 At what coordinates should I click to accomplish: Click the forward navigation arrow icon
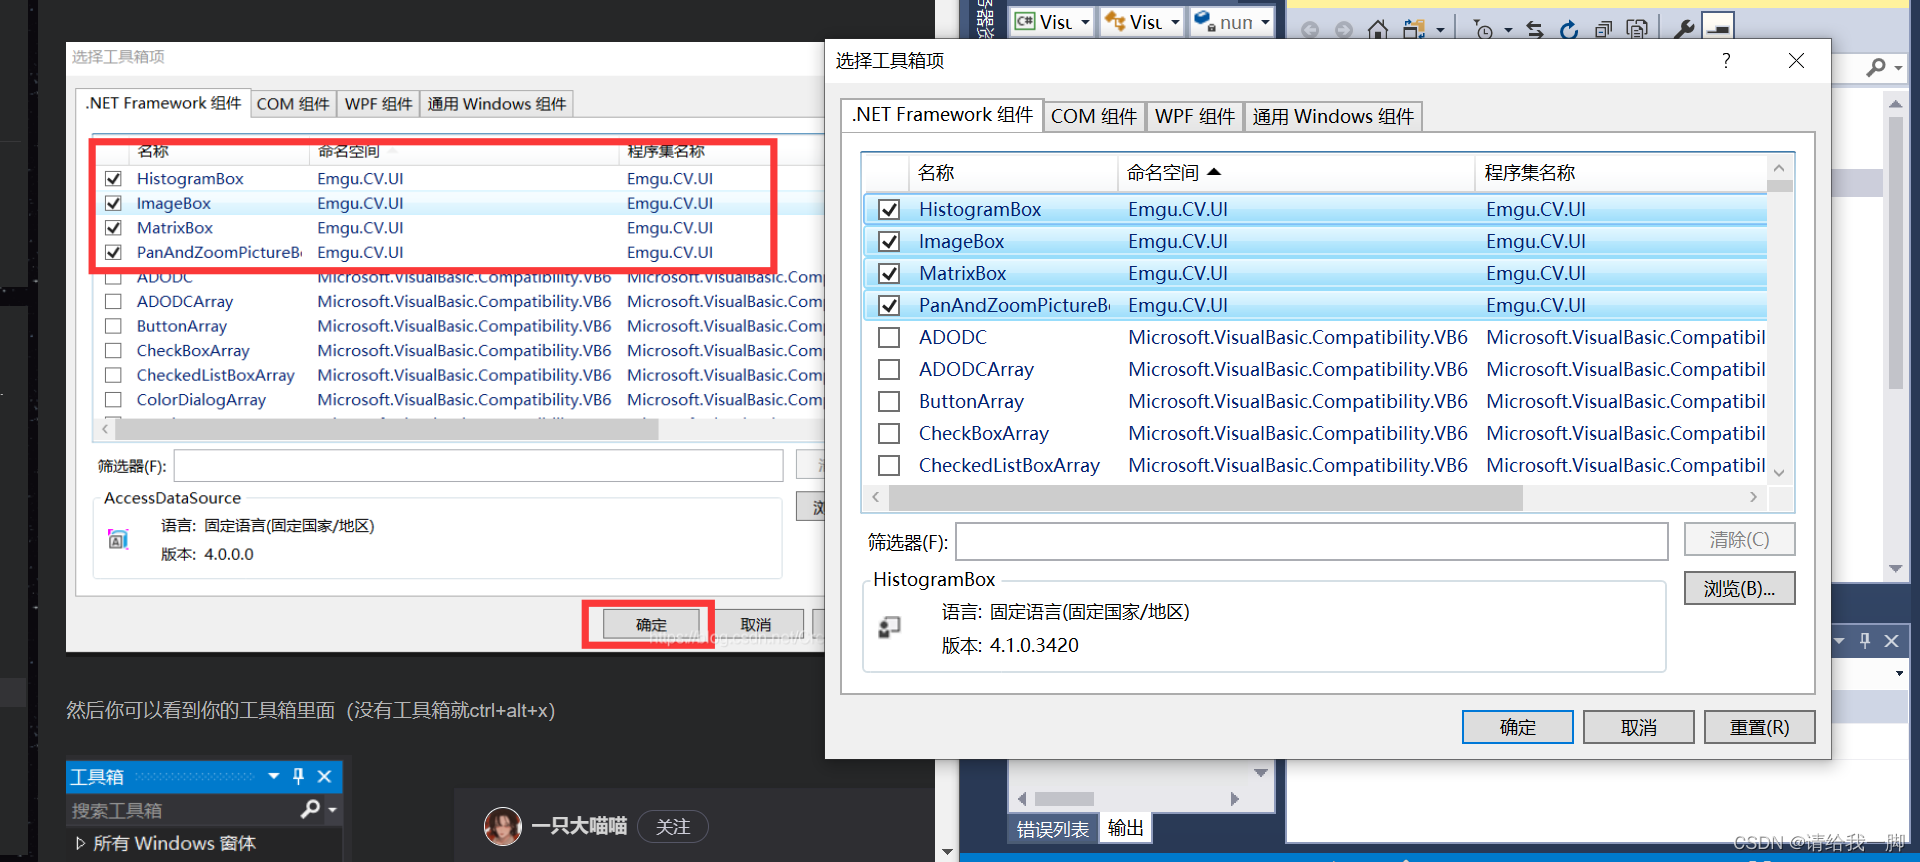pyautogui.click(x=1344, y=30)
